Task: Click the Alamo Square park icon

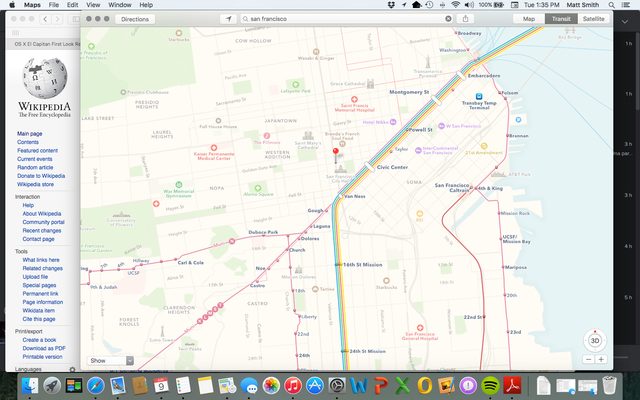Action: 258,188
